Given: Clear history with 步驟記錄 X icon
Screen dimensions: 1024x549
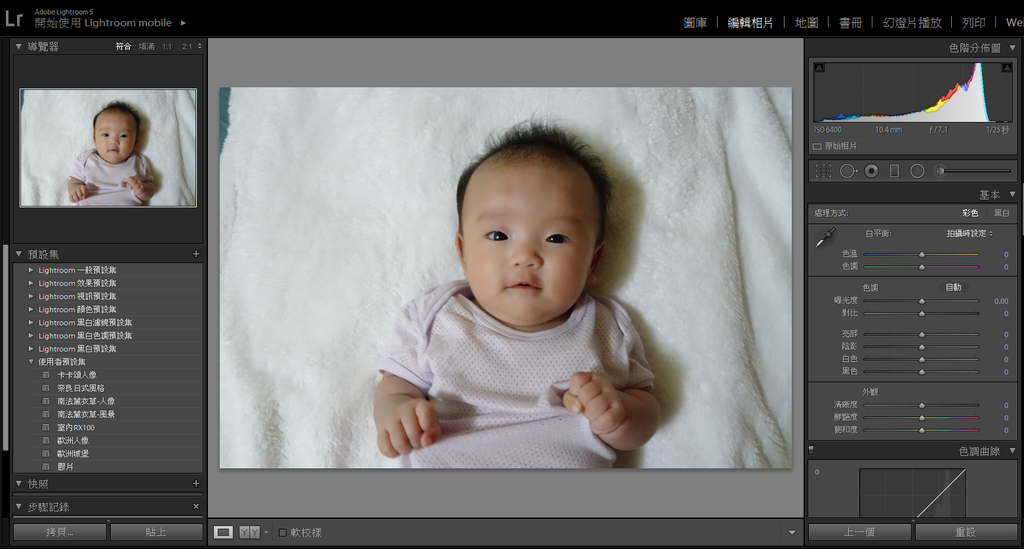Looking at the screenshot, I should [196, 507].
